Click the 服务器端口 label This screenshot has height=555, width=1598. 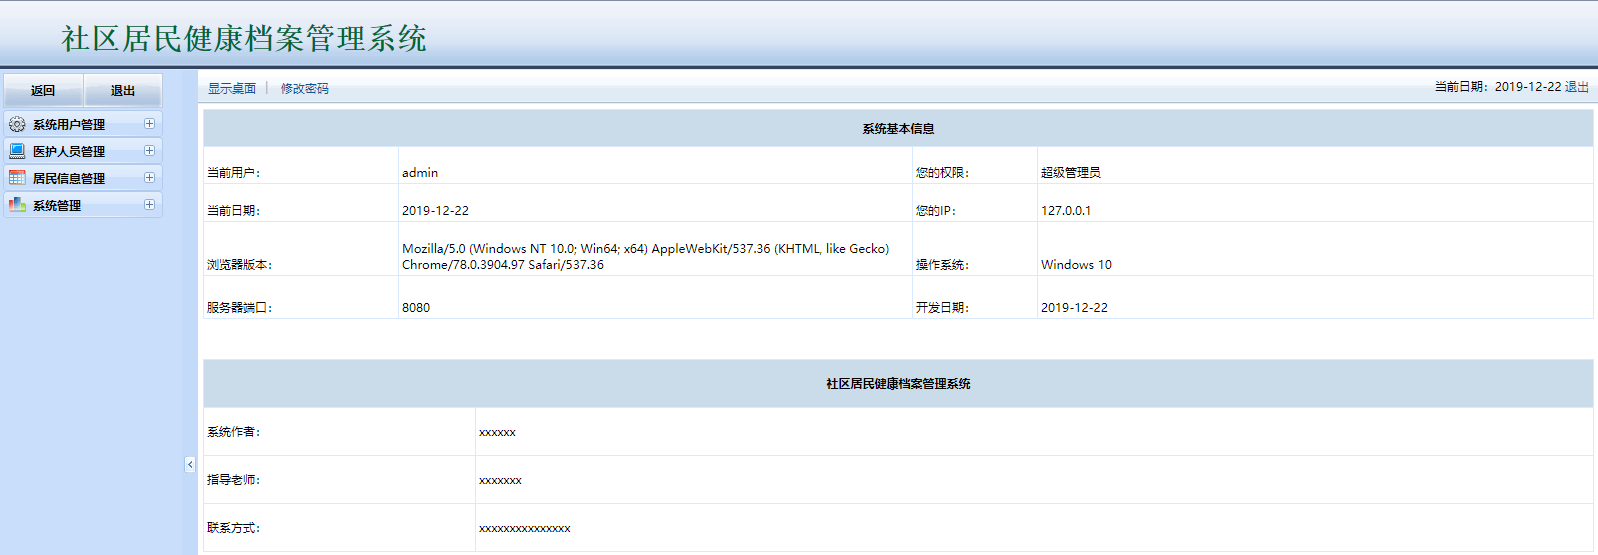point(239,307)
